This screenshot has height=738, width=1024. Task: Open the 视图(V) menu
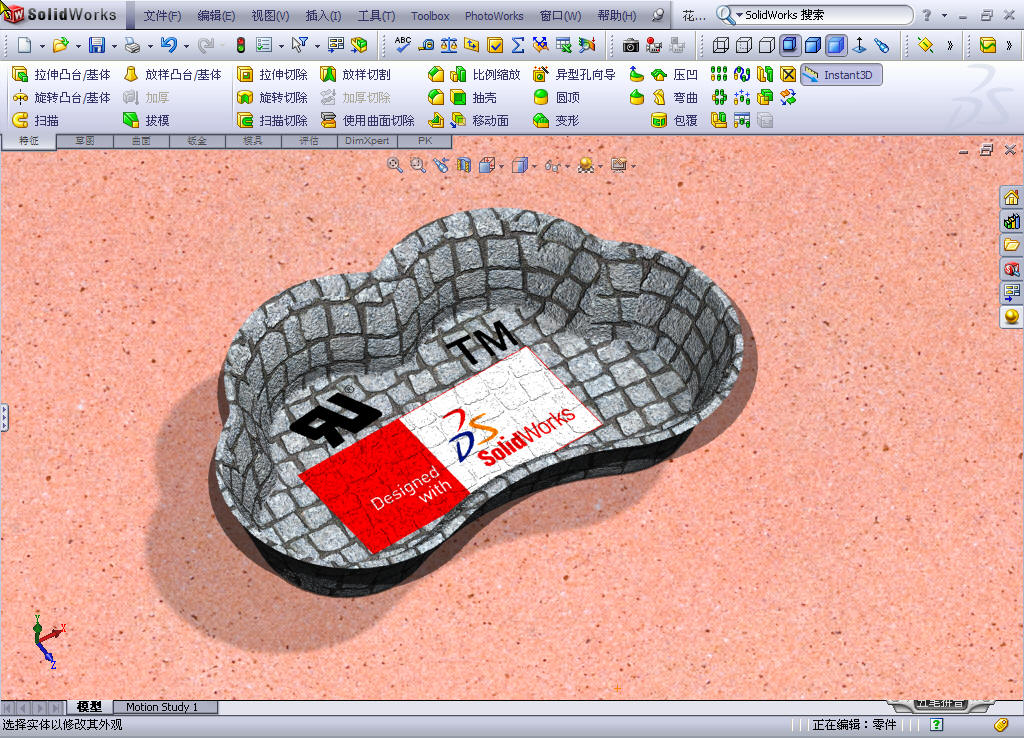pos(270,16)
